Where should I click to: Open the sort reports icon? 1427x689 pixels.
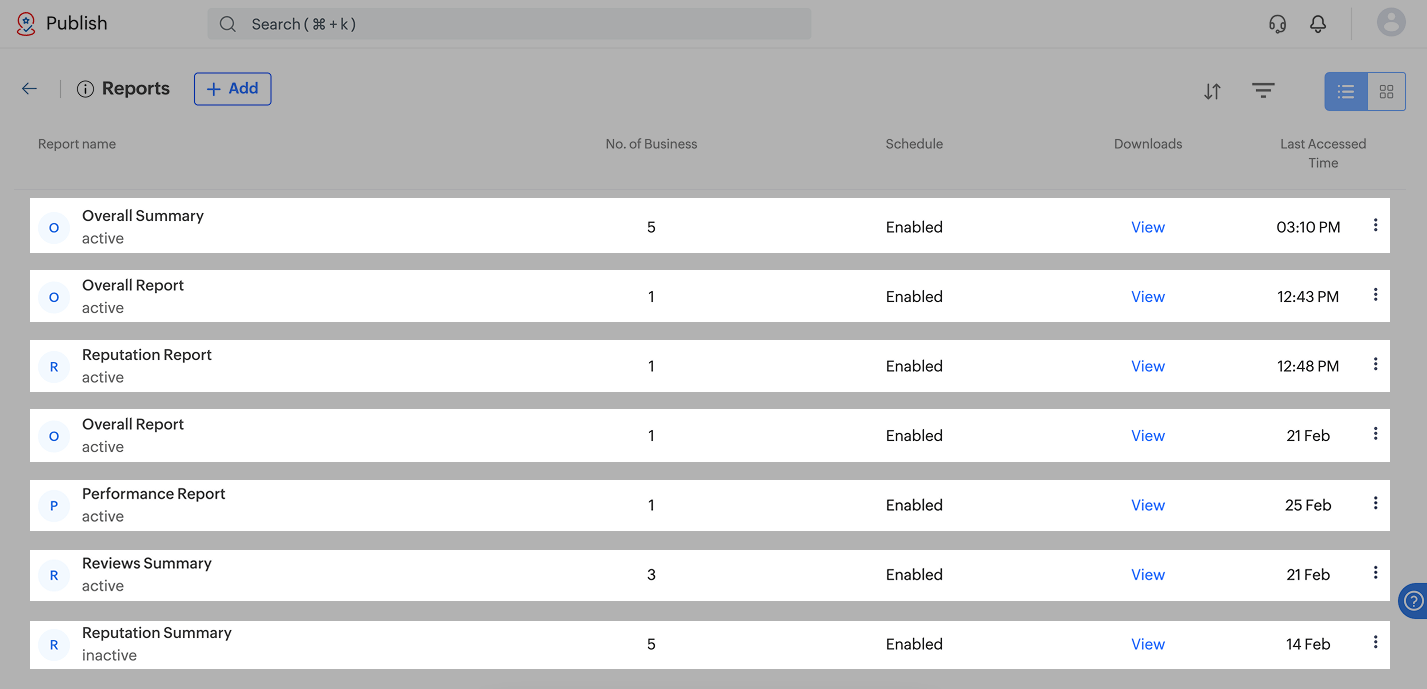coord(1212,92)
